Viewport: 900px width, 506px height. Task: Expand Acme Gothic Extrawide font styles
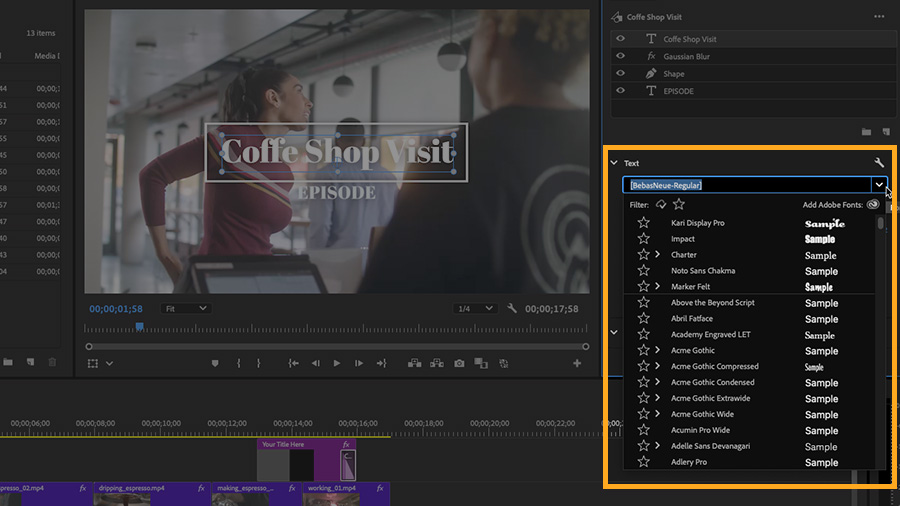tap(657, 398)
